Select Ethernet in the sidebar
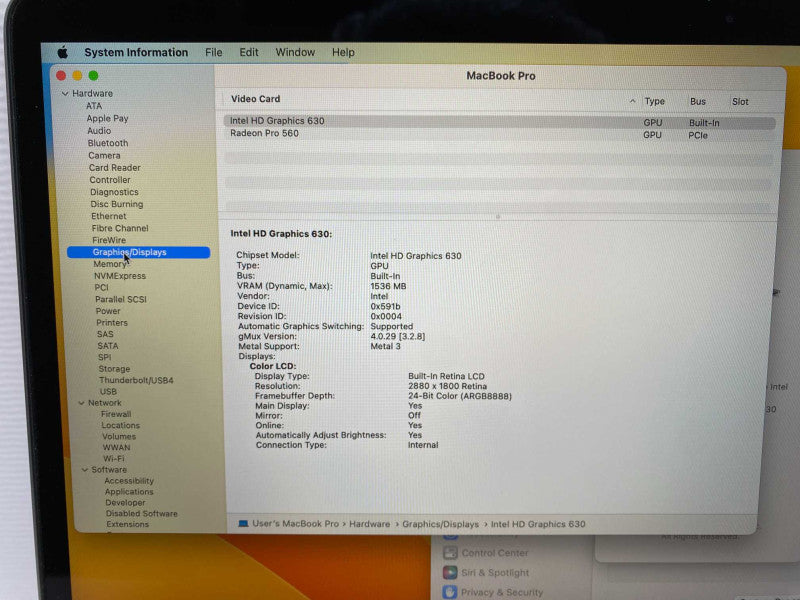Viewport: 800px width, 600px height. tap(109, 216)
